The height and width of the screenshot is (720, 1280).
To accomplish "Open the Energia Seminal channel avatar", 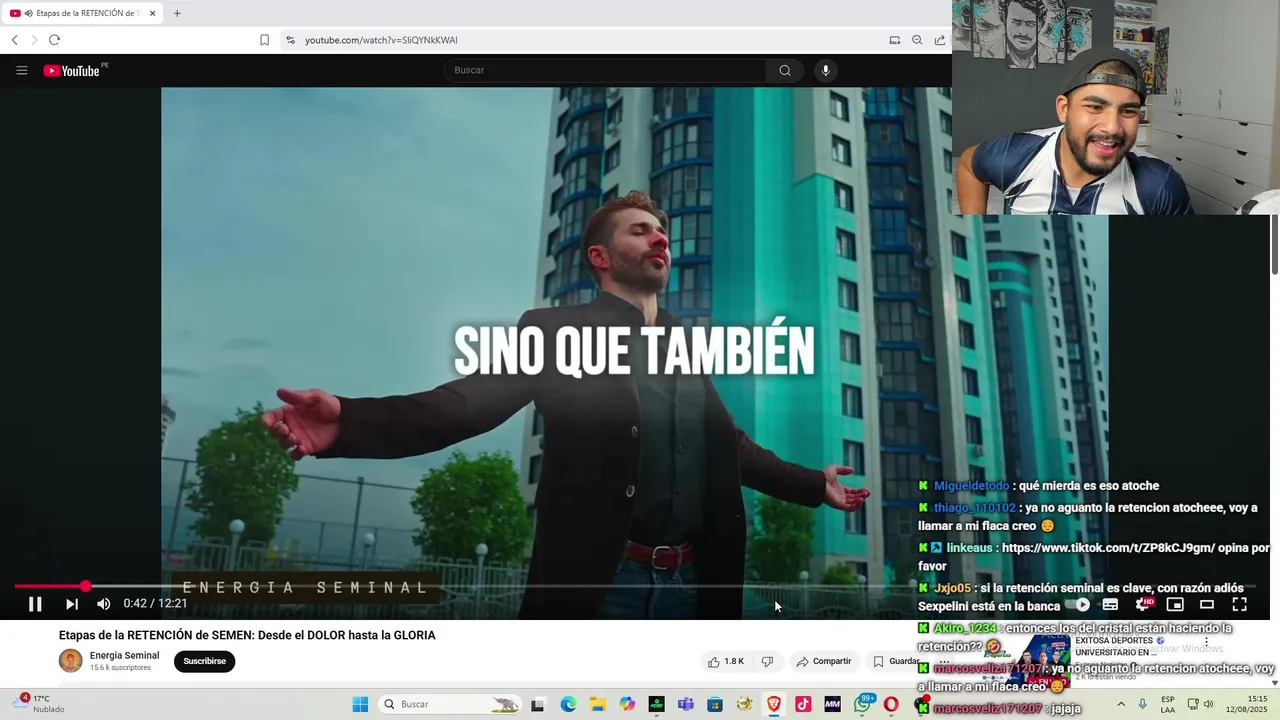I will pyautogui.click(x=71, y=661).
